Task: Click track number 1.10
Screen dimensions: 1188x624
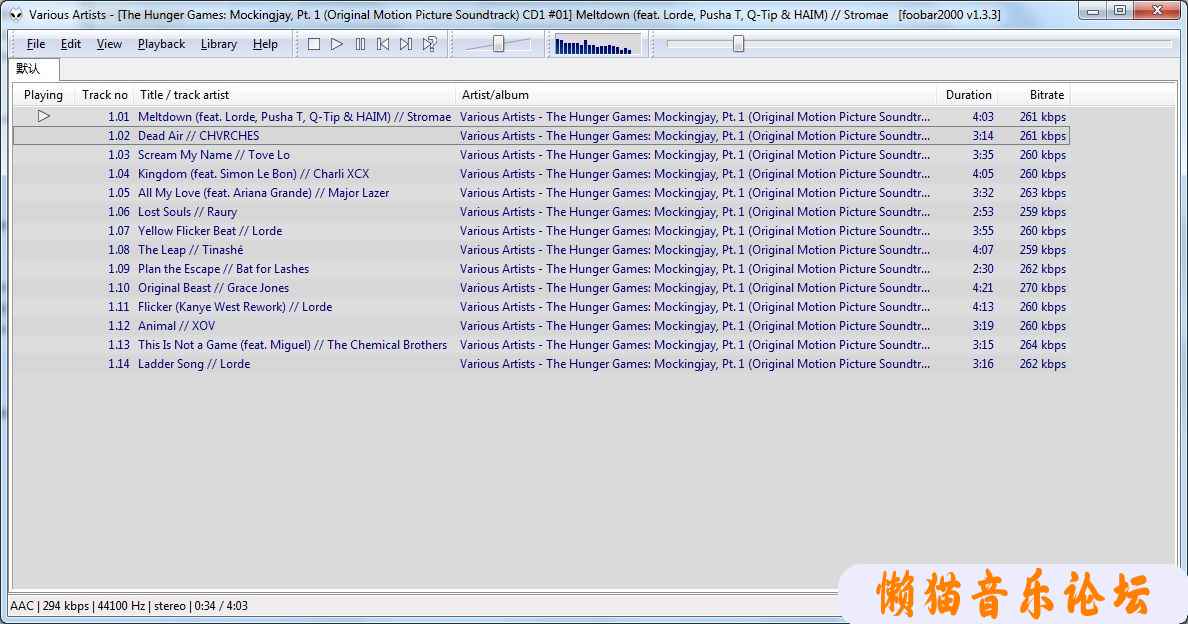Action: click(118, 287)
